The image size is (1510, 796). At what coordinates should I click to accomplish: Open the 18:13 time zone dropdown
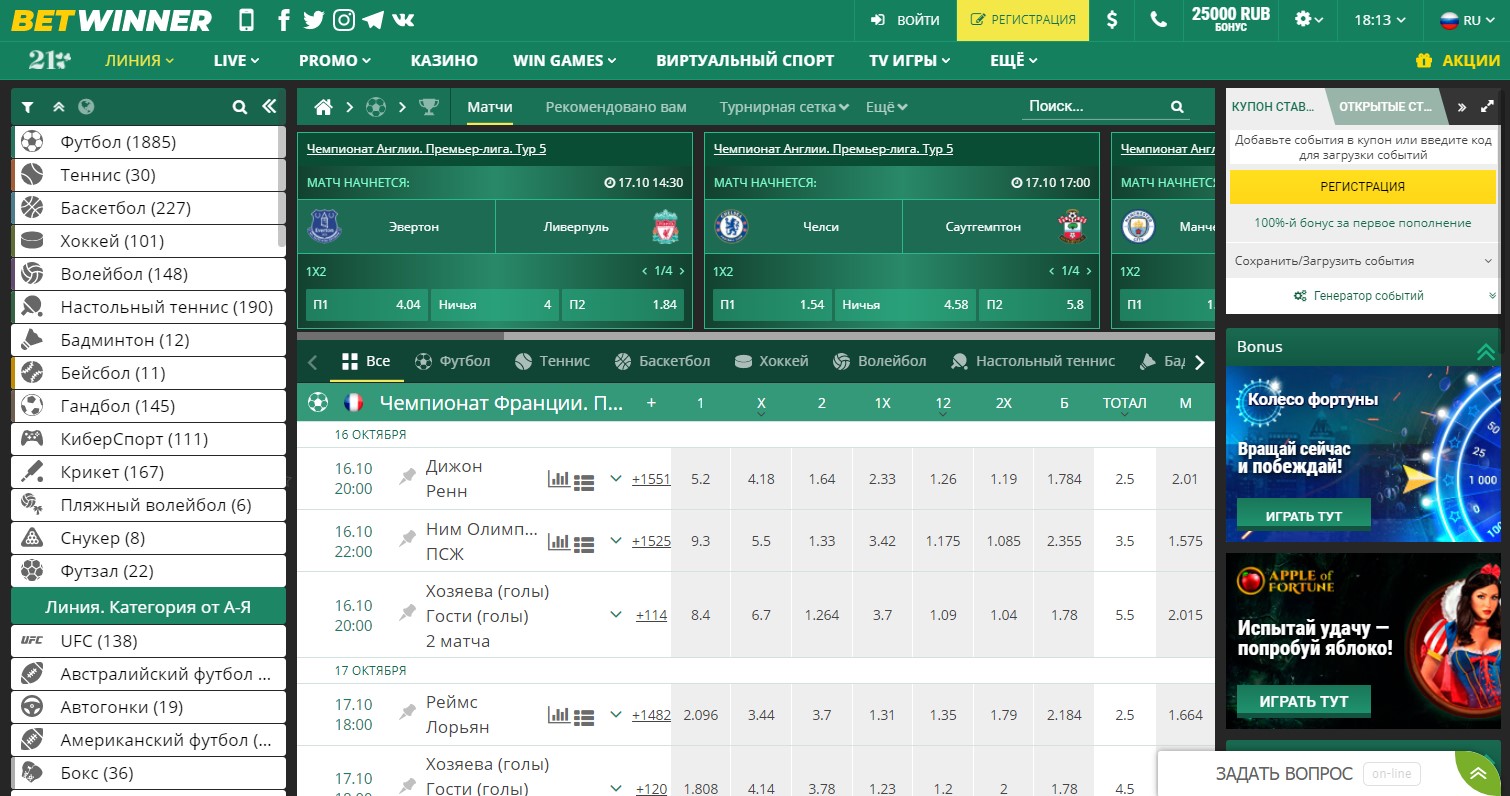click(1380, 20)
